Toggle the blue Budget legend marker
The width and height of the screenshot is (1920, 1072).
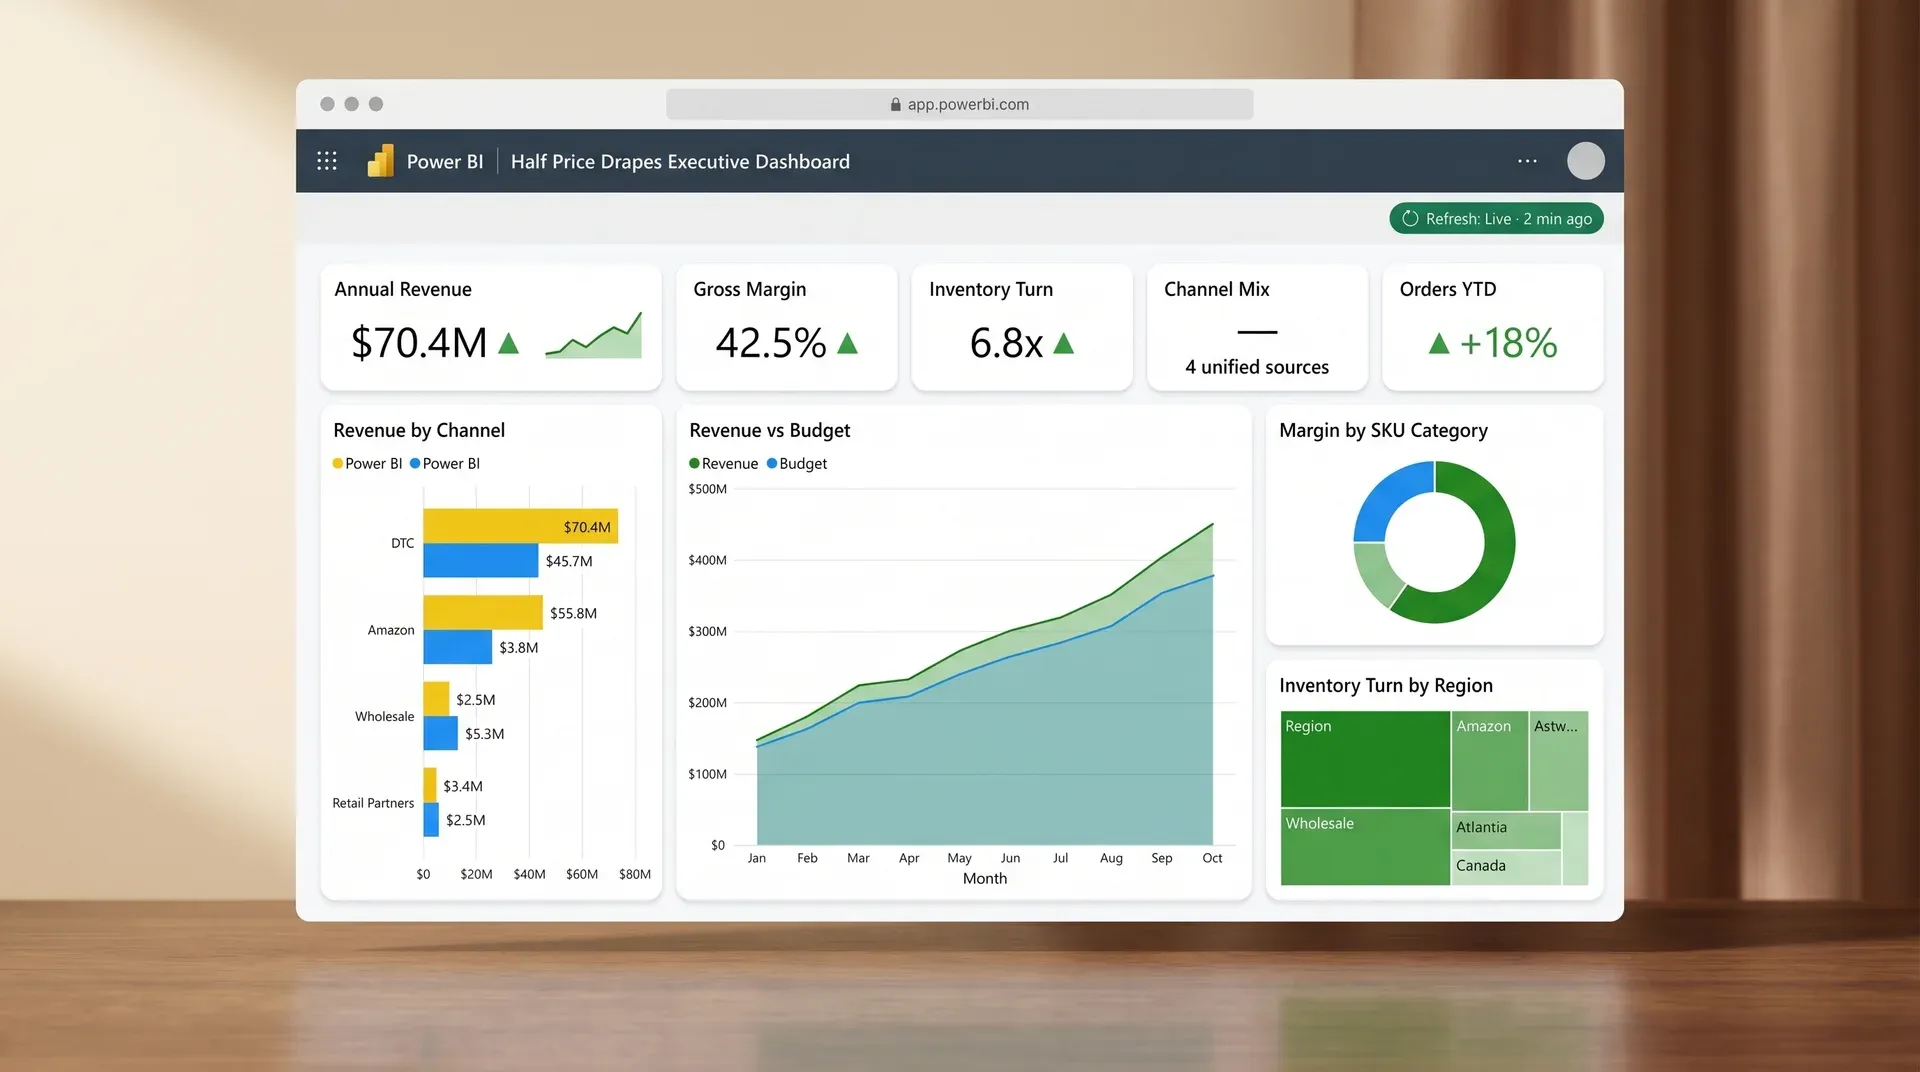[x=772, y=463]
